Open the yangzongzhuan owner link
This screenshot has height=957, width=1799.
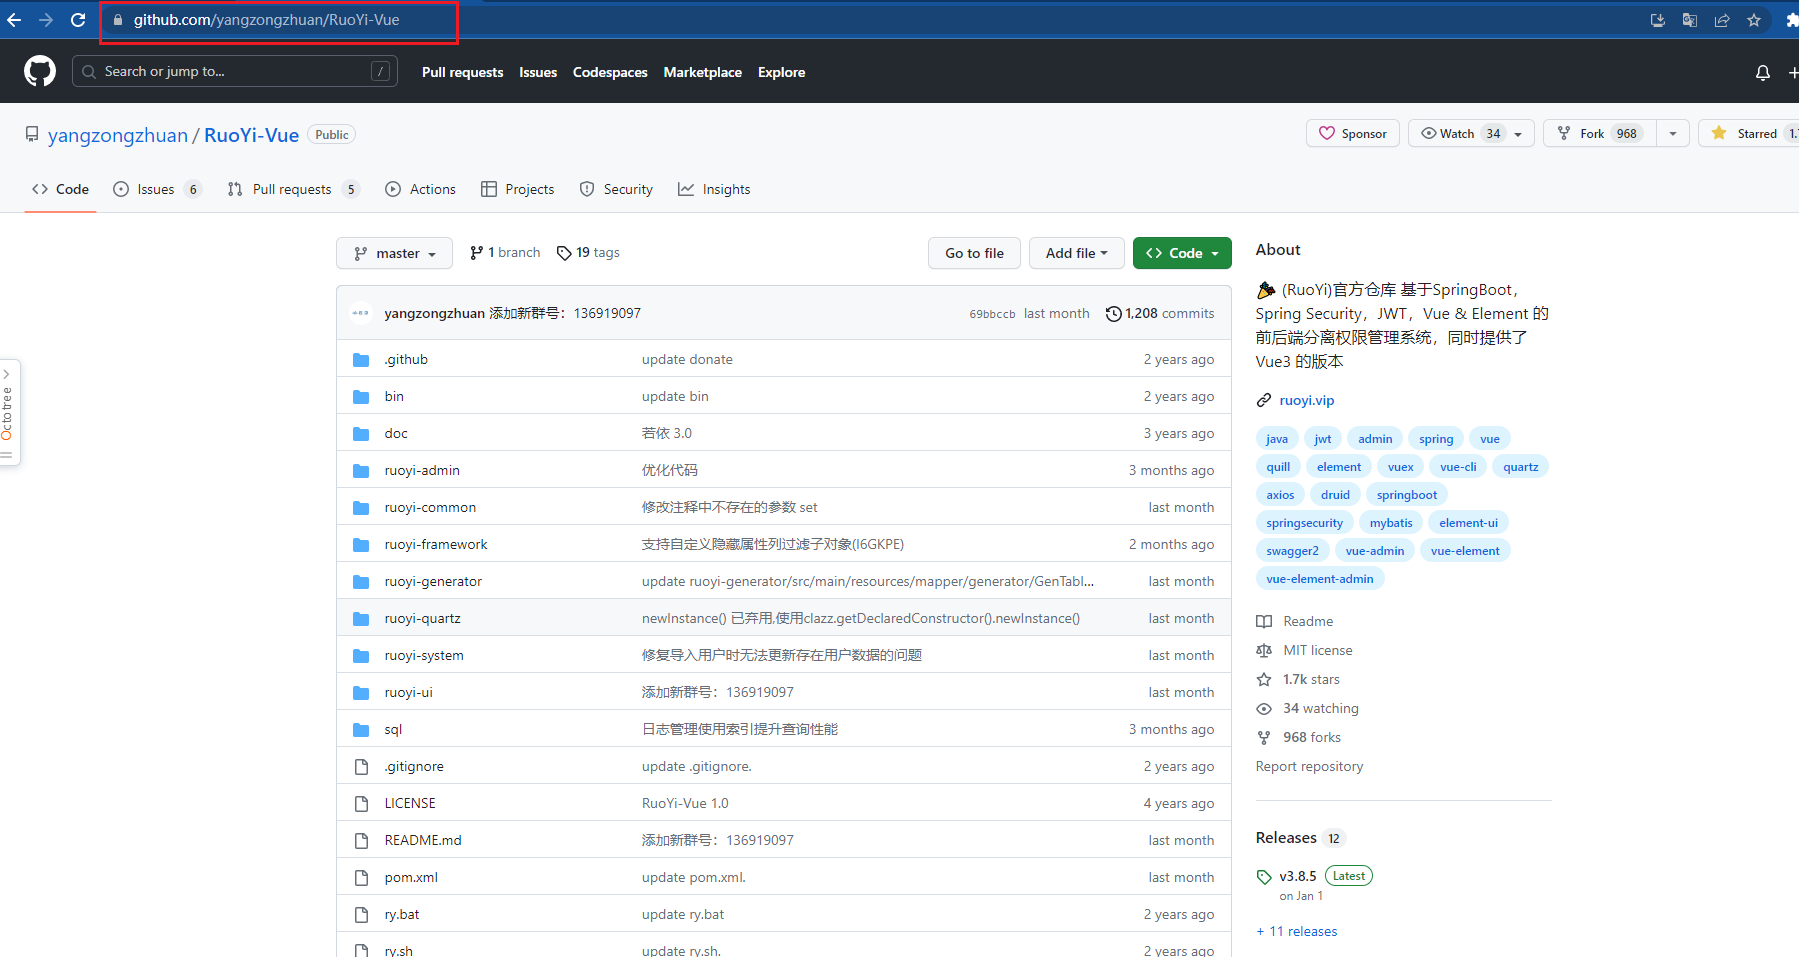pos(118,135)
